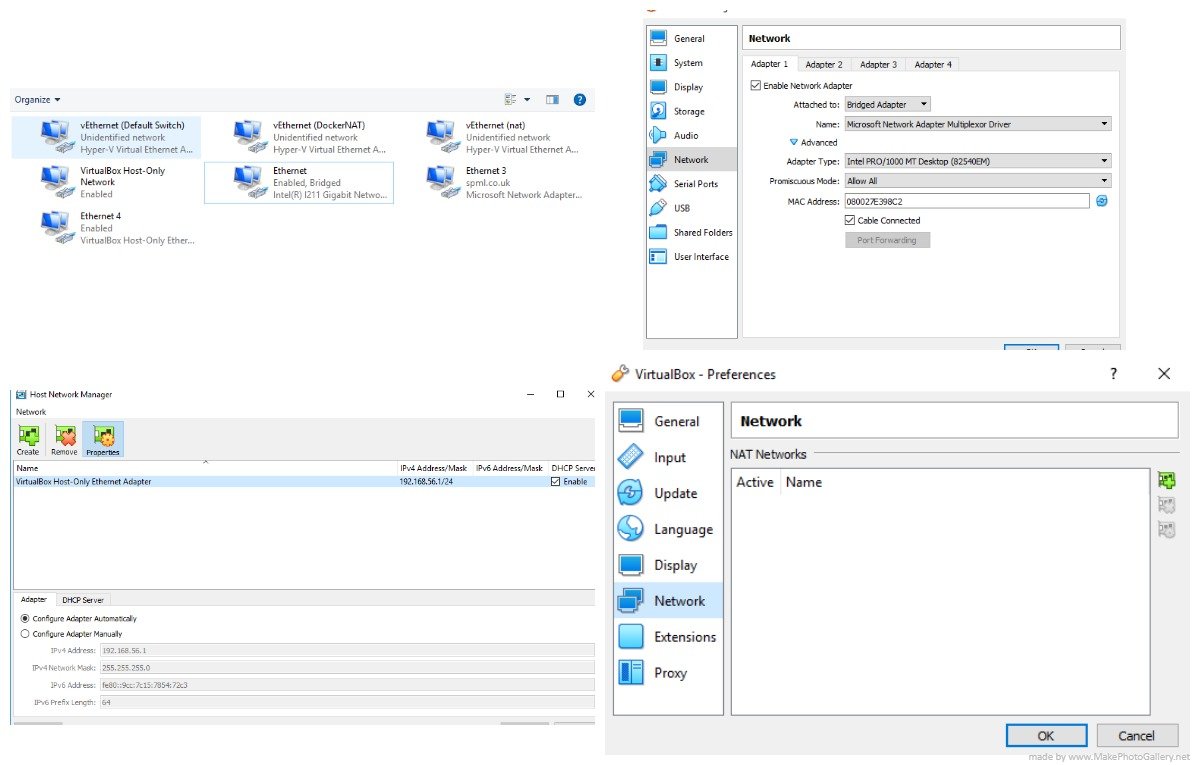Open Properties in Host Network Manager
Image resolution: width=1200 pixels, height=765 pixels.
point(103,439)
